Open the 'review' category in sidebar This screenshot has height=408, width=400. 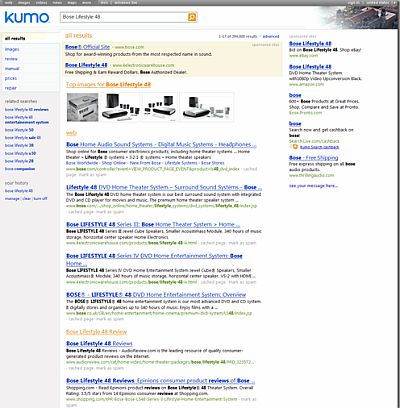point(11,59)
